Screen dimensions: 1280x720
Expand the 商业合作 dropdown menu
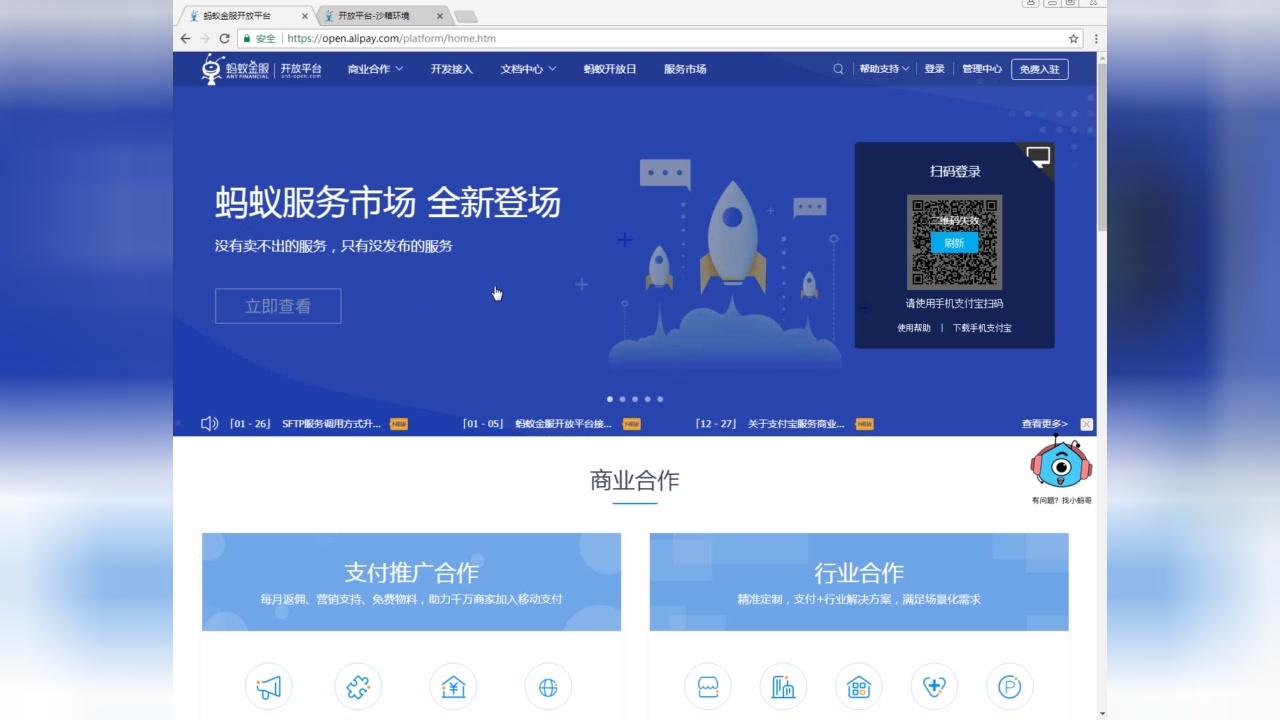point(375,69)
